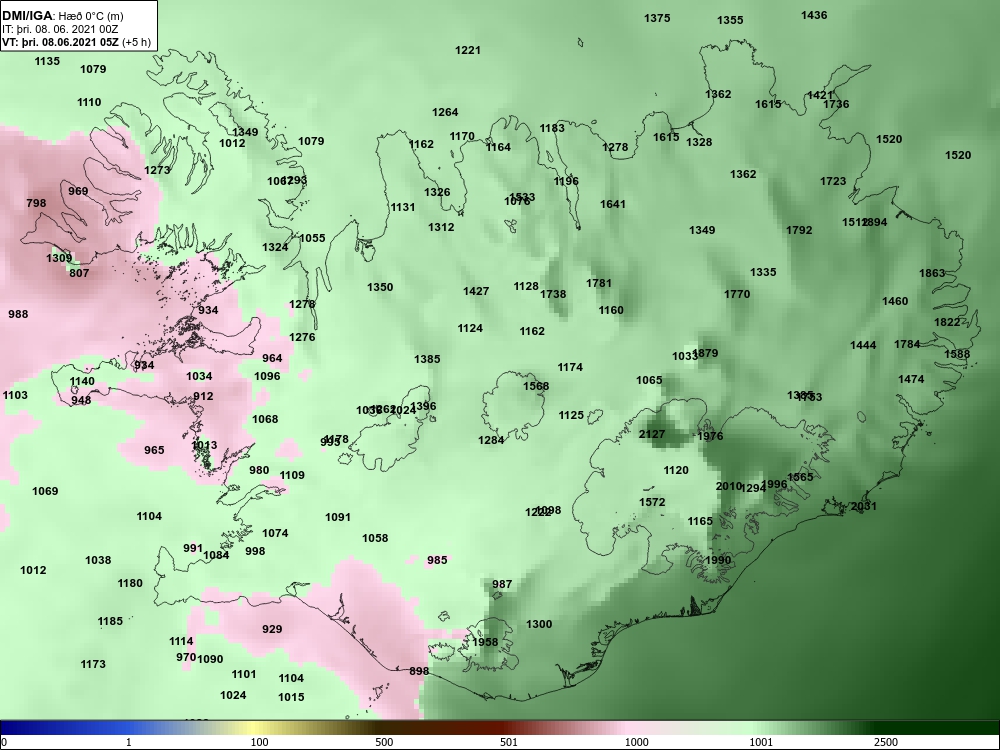Click the 2031 value on the southeast coast
Screen dimensions: 1000x750
tap(864, 506)
